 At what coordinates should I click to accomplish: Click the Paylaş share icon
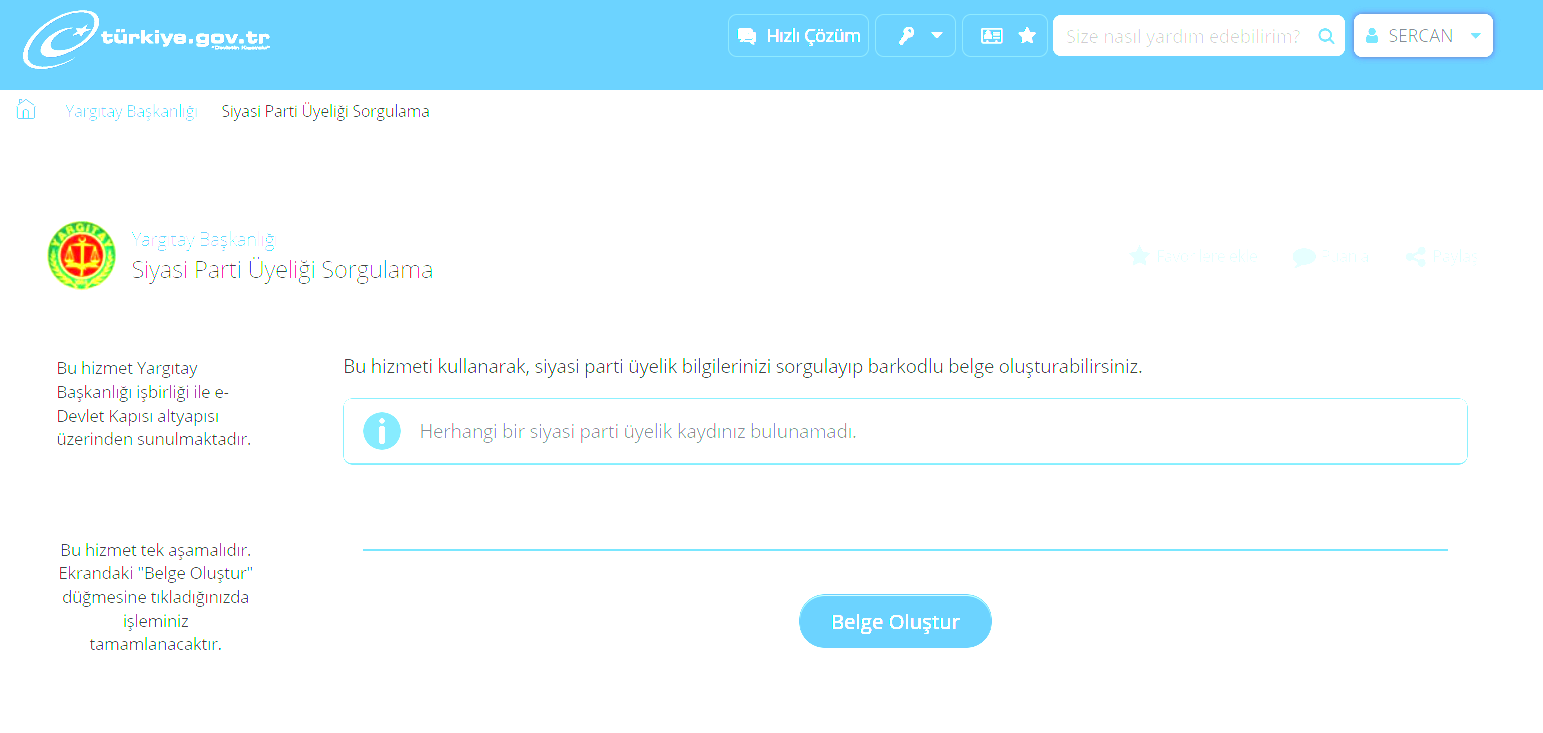[1415, 256]
